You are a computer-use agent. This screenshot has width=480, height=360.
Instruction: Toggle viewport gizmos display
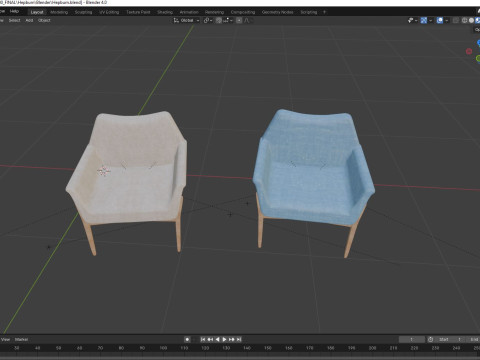click(x=424, y=20)
